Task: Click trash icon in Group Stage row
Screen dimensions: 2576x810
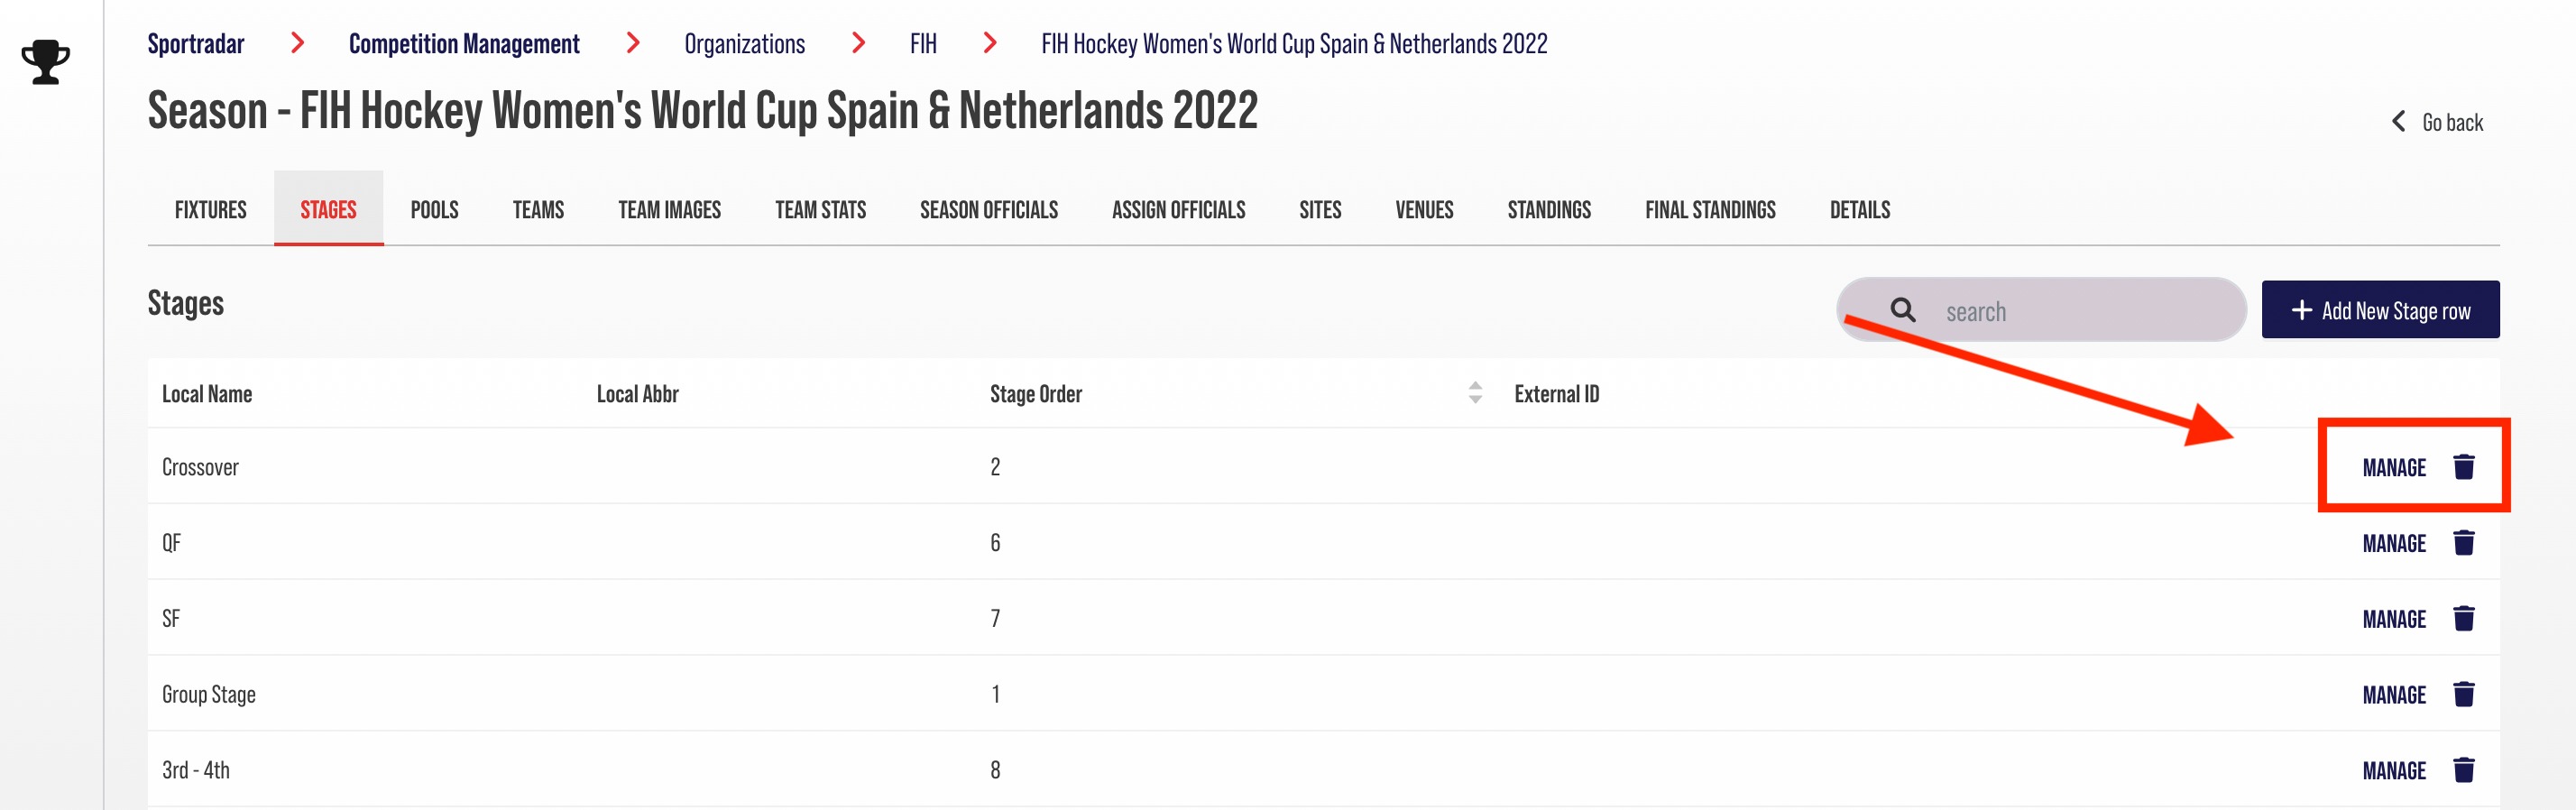Action: pyautogui.click(x=2463, y=694)
